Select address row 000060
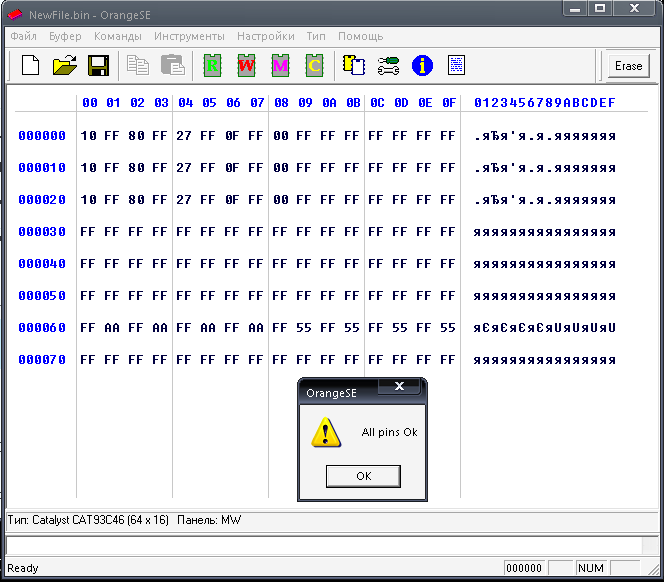This screenshot has width=664, height=582. pyautogui.click(x=42, y=328)
